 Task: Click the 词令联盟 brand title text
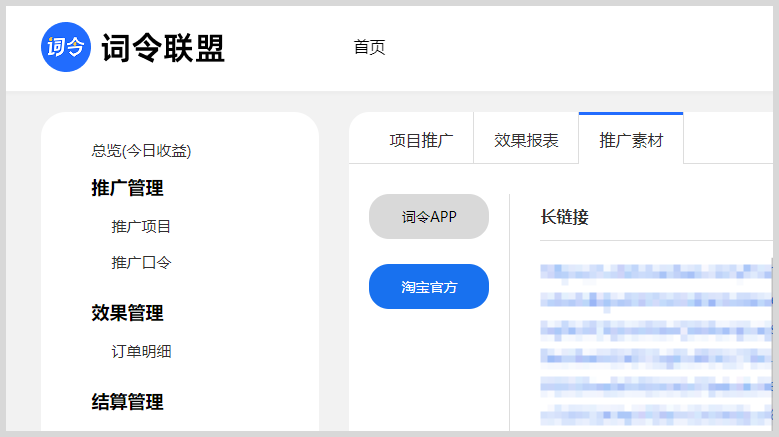click(x=163, y=48)
